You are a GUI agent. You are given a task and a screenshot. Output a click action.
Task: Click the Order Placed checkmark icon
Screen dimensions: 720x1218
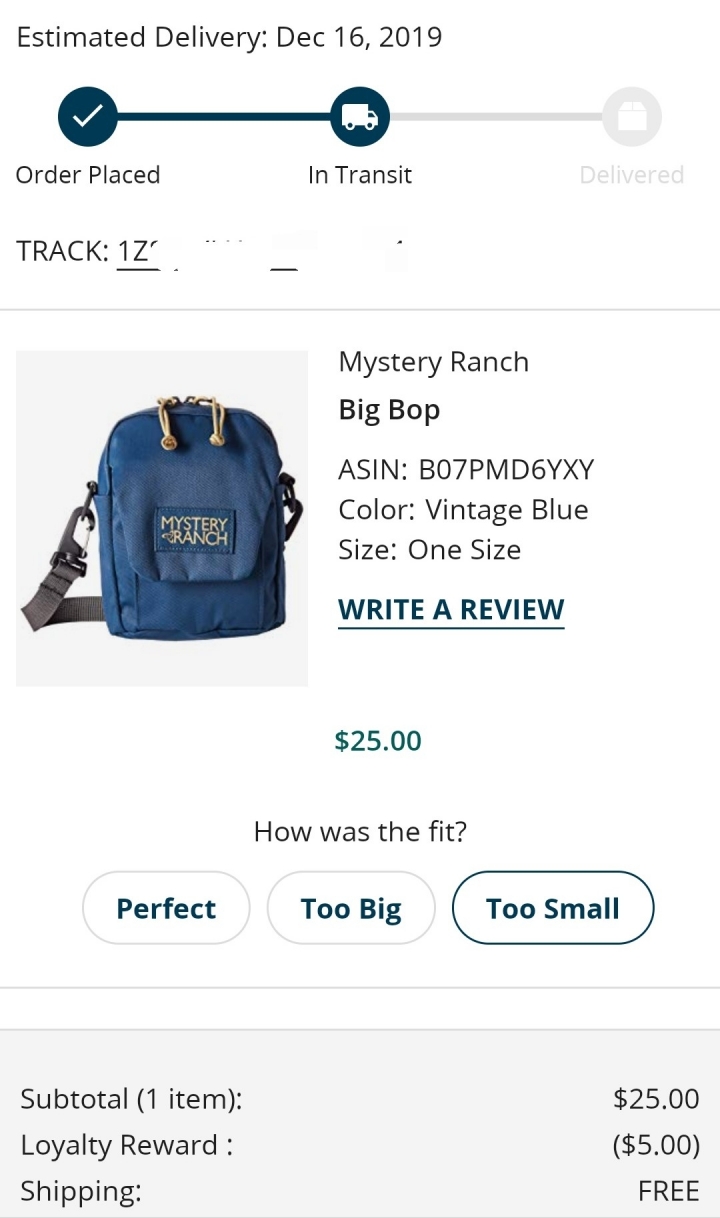click(88, 117)
